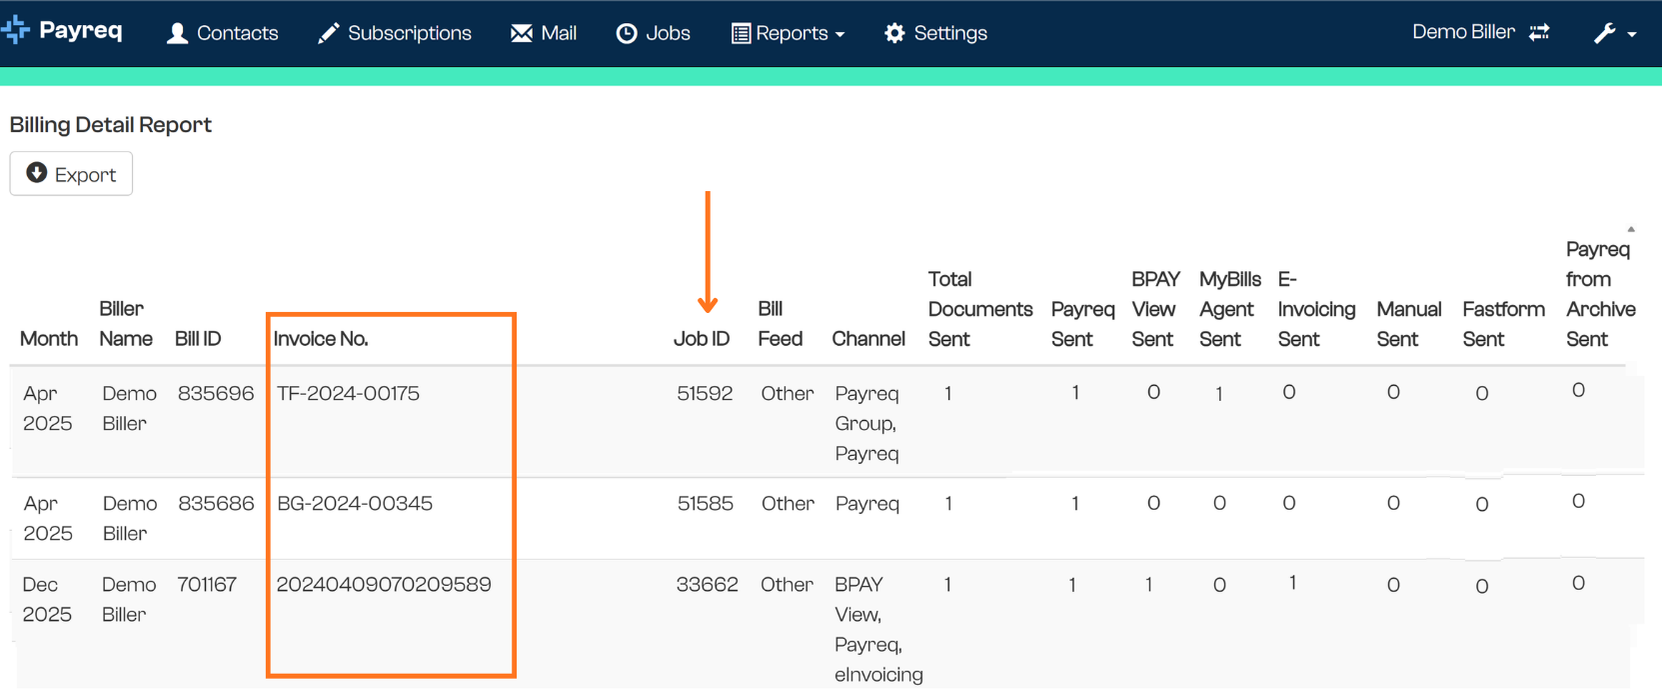Sort by Total Documents Sent header

point(980,309)
